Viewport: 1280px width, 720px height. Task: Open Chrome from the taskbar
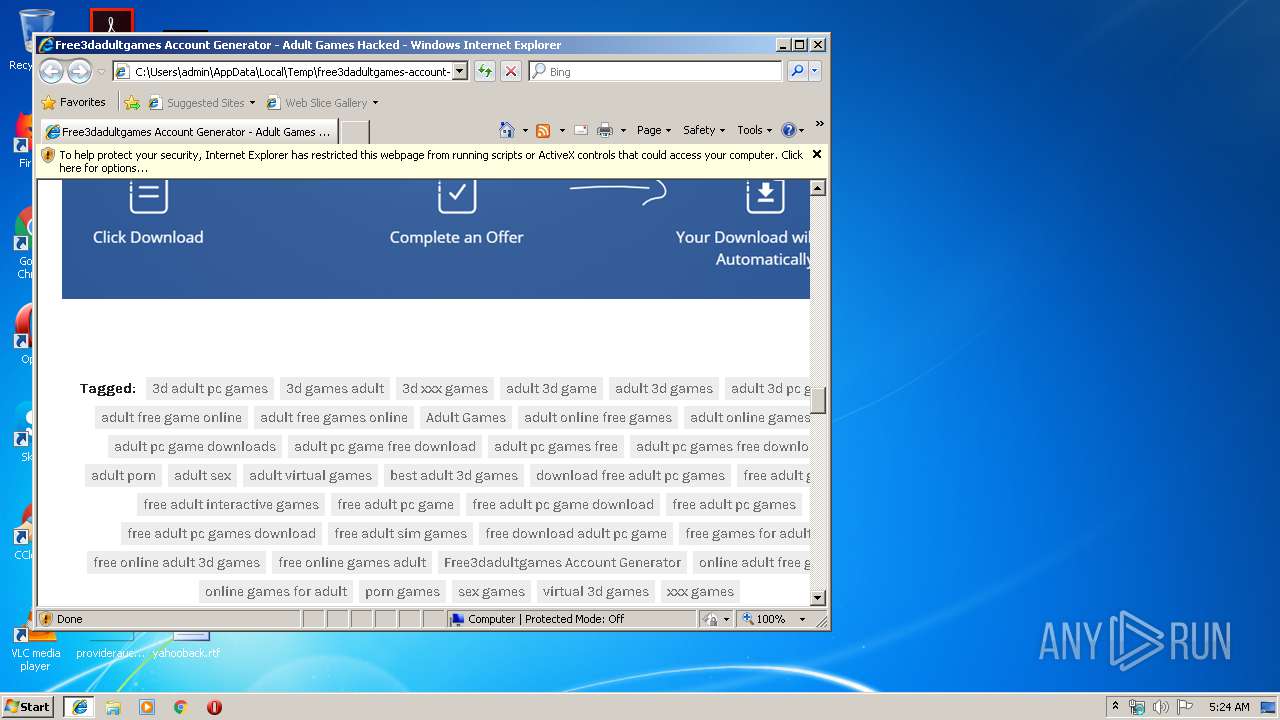coord(180,707)
